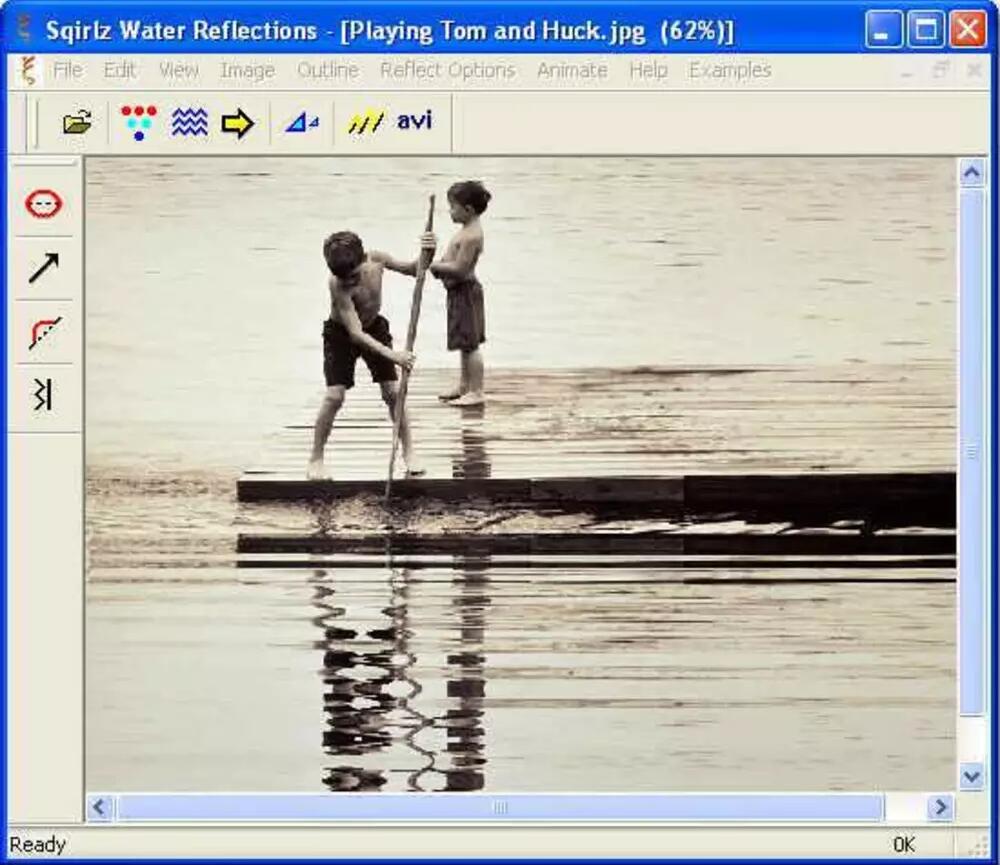Click the horizontal scrollbar left arrow
Viewport: 1000px width, 865px height.
pyautogui.click(x=99, y=807)
